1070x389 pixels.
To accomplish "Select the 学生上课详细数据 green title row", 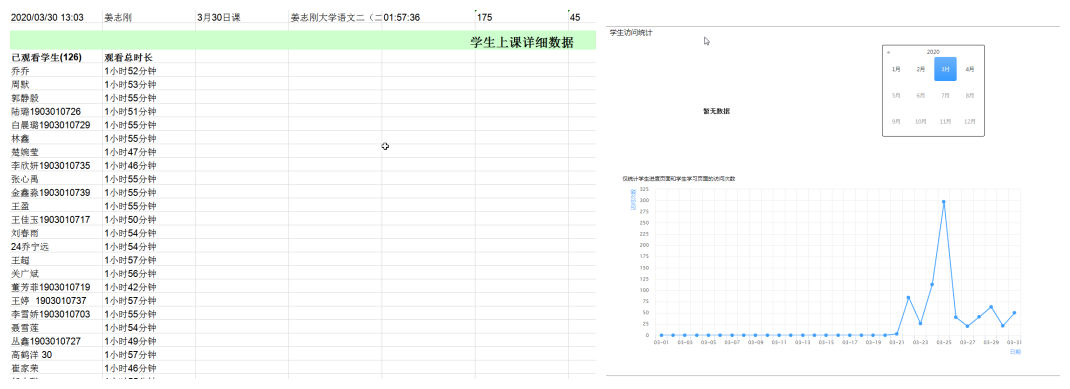I will tap(303, 43).
